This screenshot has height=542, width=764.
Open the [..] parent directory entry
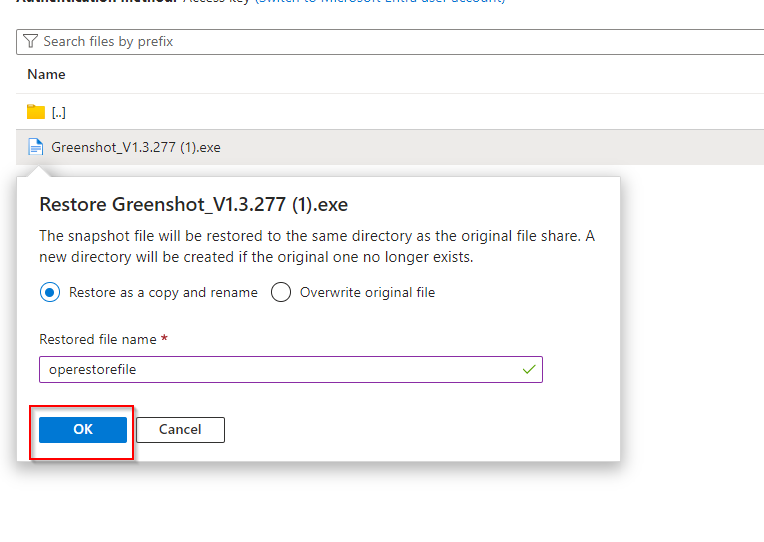59,112
